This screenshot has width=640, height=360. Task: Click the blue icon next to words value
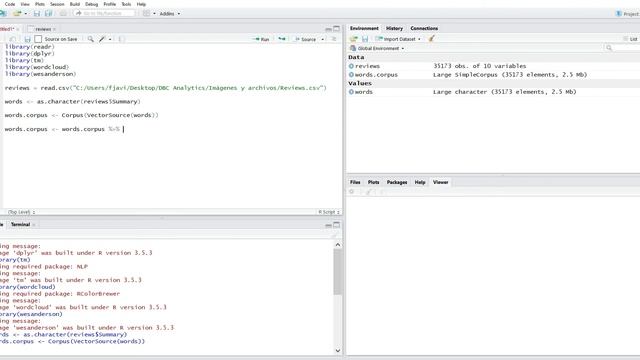(x=351, y=92)
